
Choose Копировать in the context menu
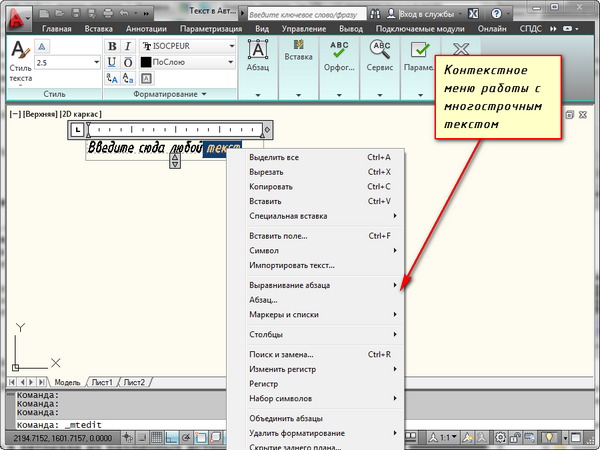click(x=324, y=187)
